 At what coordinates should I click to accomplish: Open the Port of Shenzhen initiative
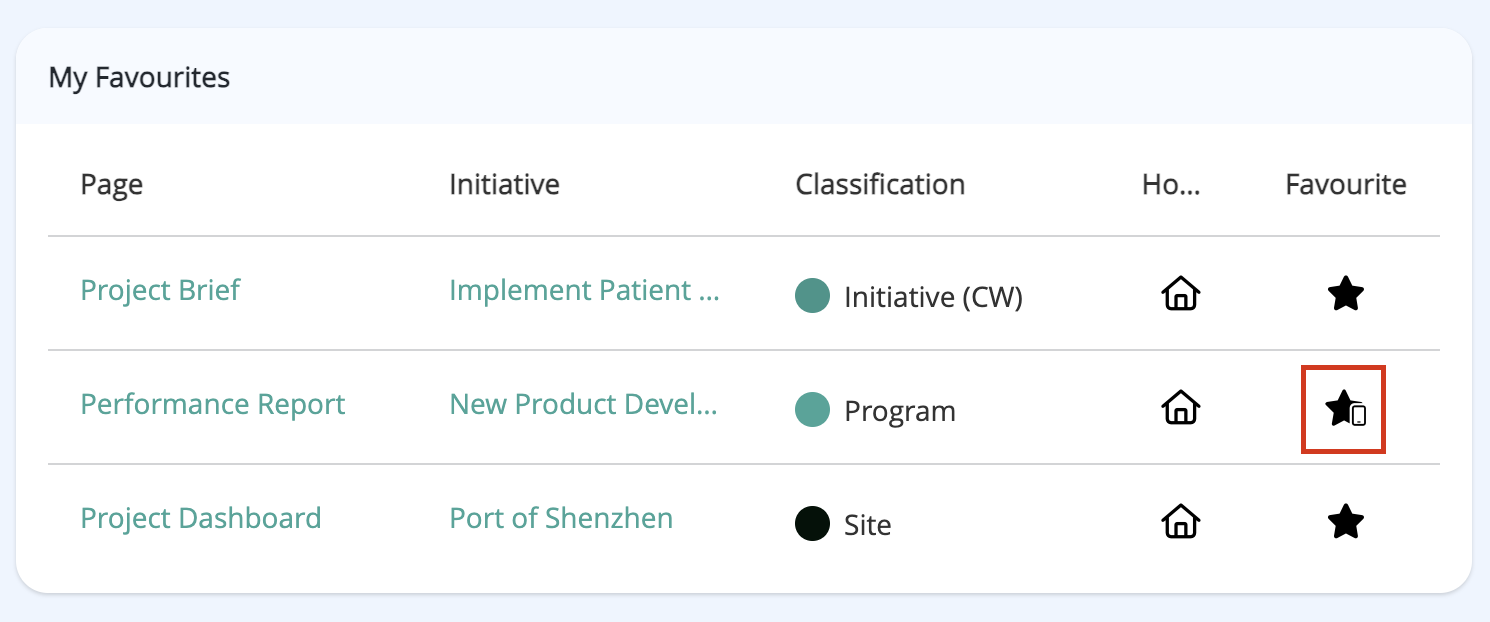point(561,518)
